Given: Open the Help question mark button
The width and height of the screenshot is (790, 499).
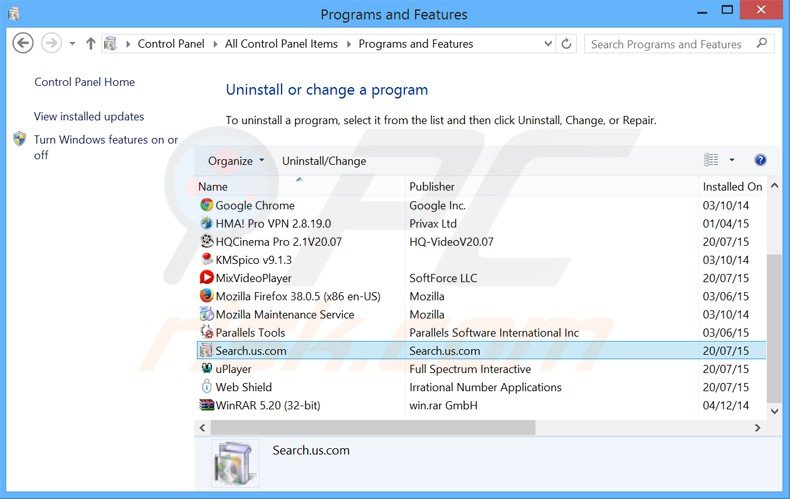Looking at the screenshot, I should [x=760, y=160].
